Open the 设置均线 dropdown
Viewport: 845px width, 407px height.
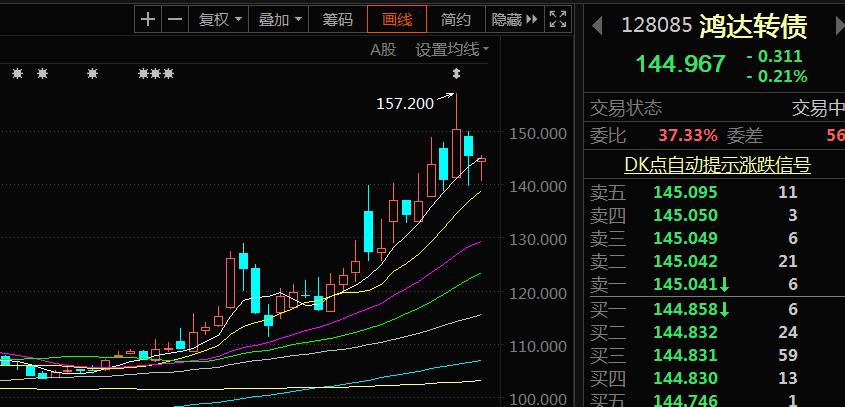pyautogui.click(x=452, y=50)
